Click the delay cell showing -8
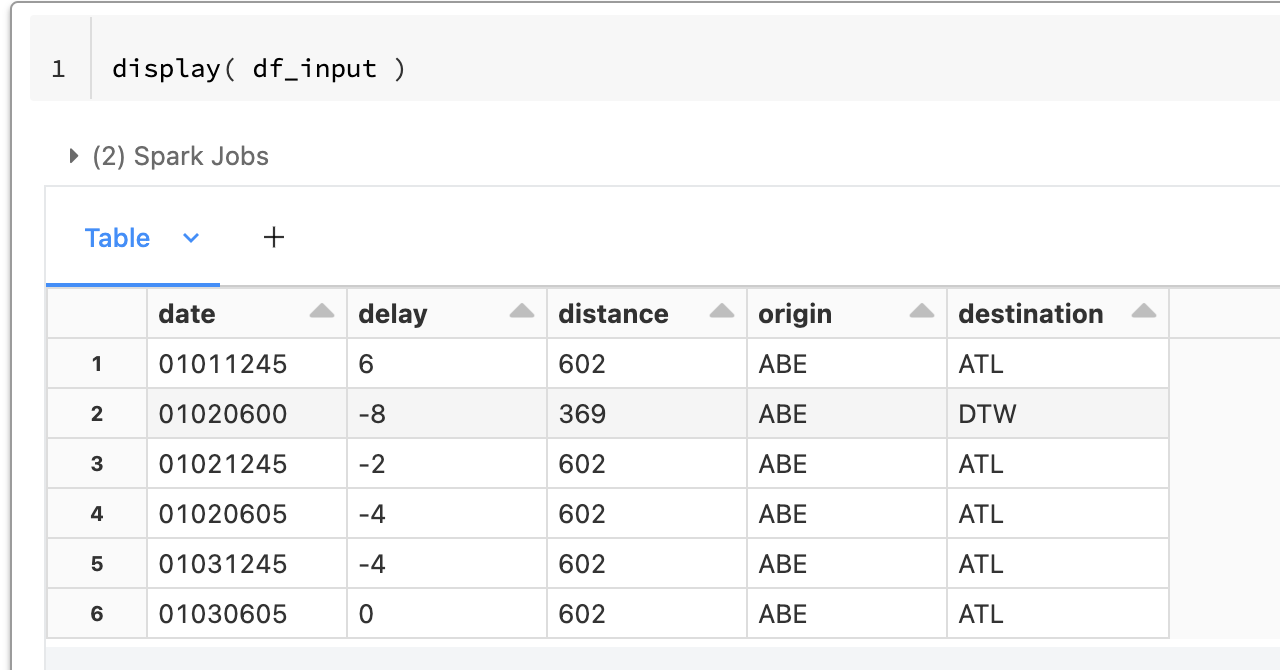 click(447, 414)
